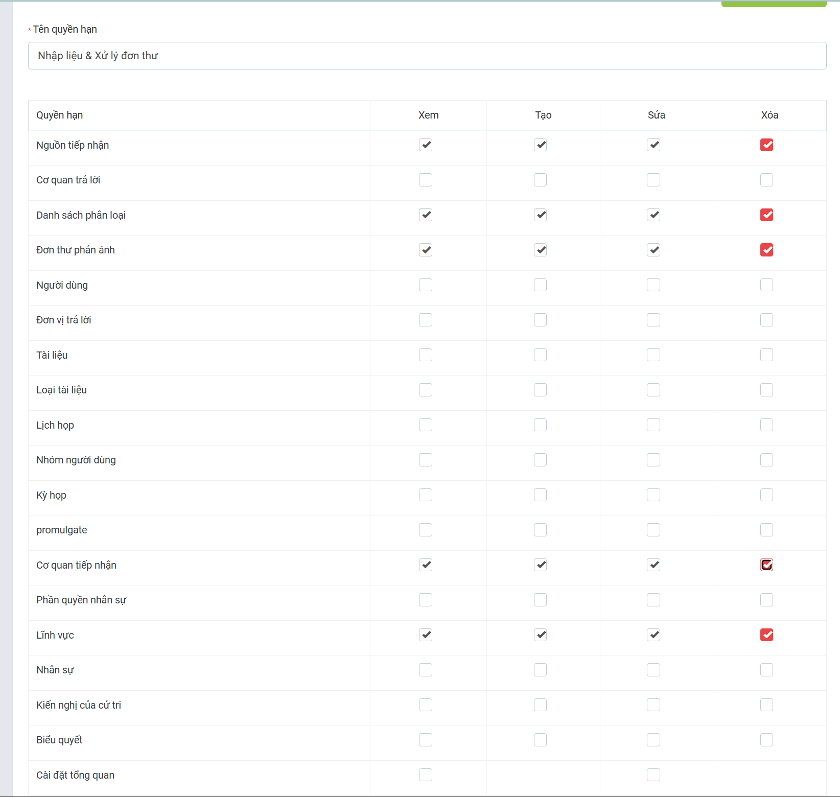Check Xem for Phân quyền nhân sự

[x=426, y=600]
